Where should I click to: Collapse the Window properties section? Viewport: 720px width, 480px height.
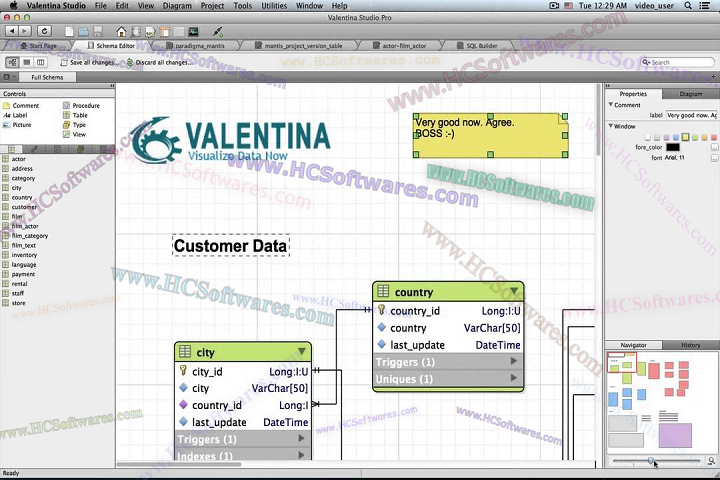[x=611, y=125]
